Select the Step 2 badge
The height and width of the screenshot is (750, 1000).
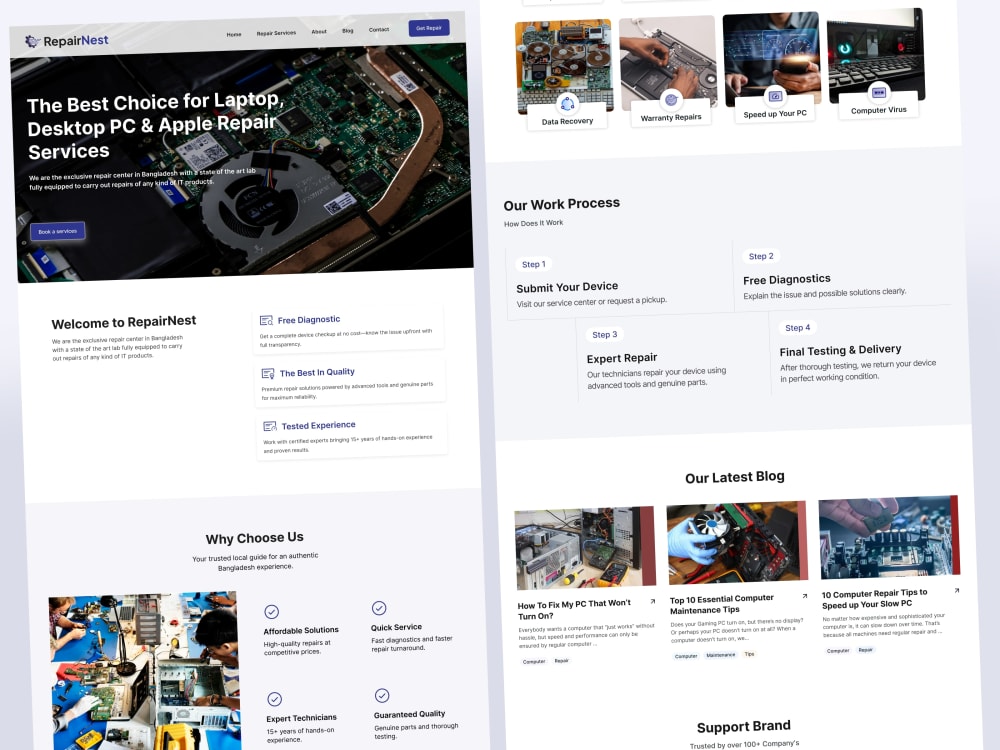point(761,256)
